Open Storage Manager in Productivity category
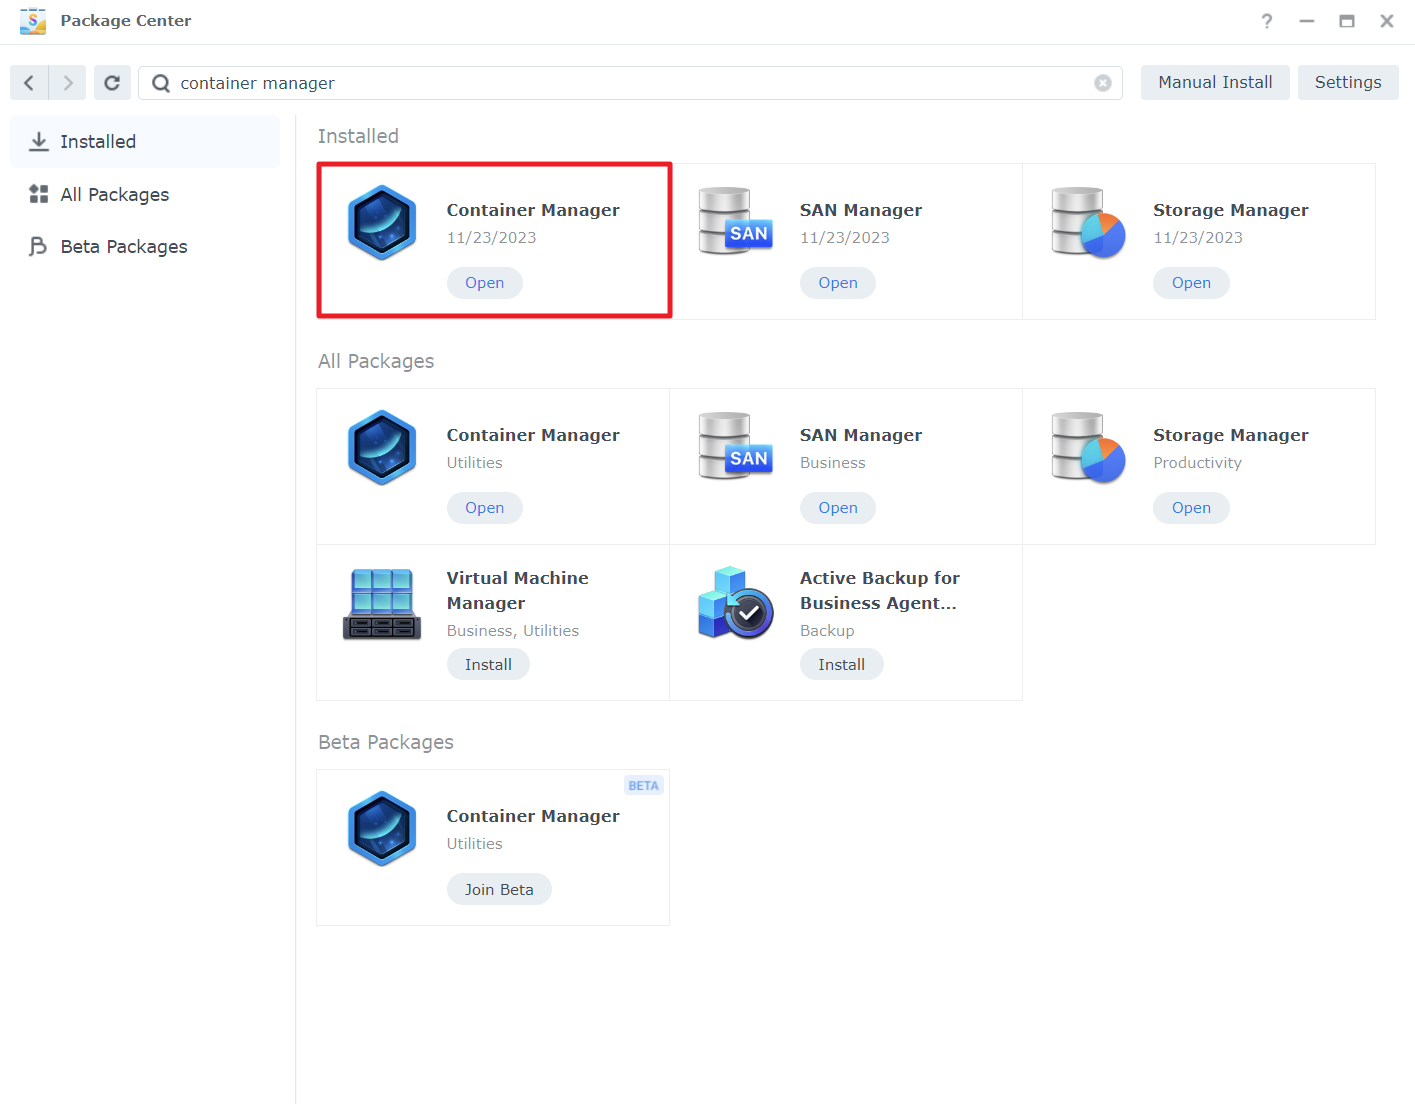 click(x=1191, y=508)
